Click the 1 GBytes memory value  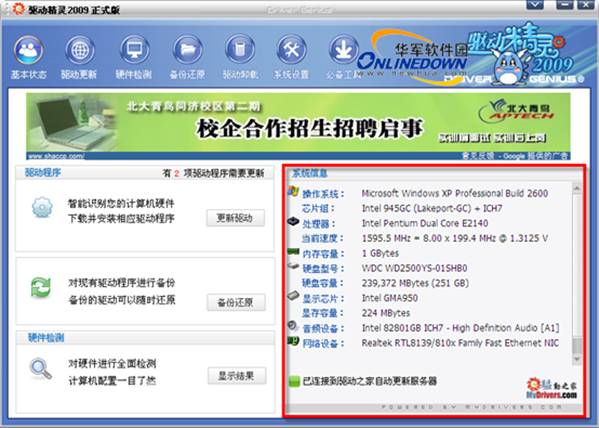pyautogui.click(x=380, y=253)
